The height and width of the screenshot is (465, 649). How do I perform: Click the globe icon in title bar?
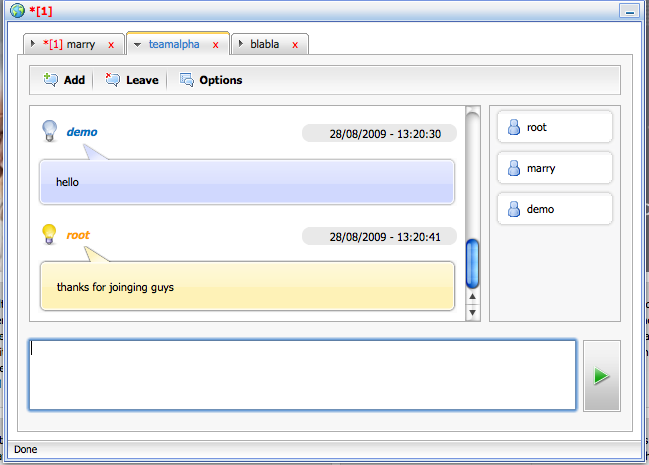point(17,10)
